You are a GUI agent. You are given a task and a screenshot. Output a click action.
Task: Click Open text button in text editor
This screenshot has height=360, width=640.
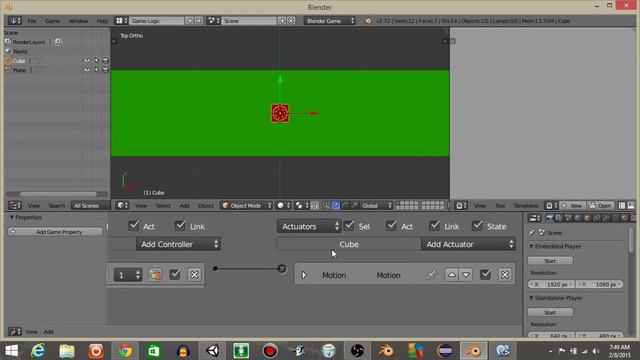600,205
